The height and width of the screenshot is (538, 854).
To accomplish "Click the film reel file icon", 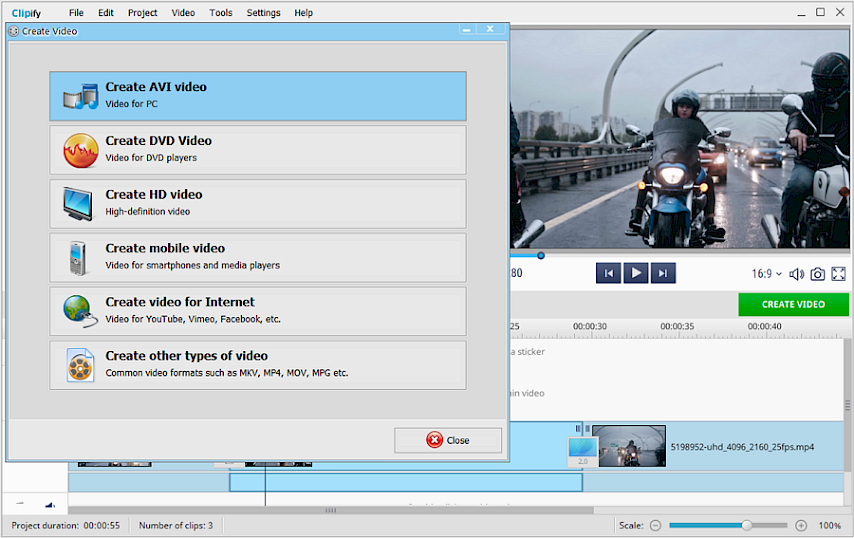I will click(80, 365).
